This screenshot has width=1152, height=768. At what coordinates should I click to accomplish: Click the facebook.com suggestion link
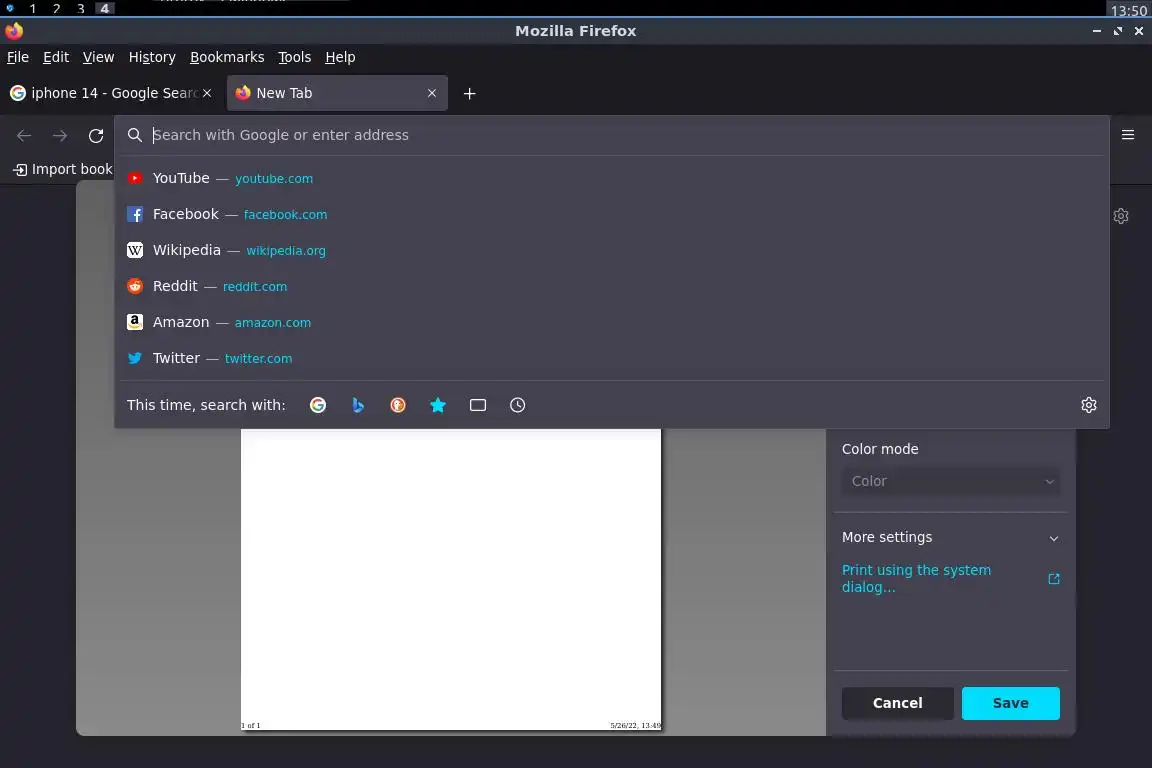[286, 215]
